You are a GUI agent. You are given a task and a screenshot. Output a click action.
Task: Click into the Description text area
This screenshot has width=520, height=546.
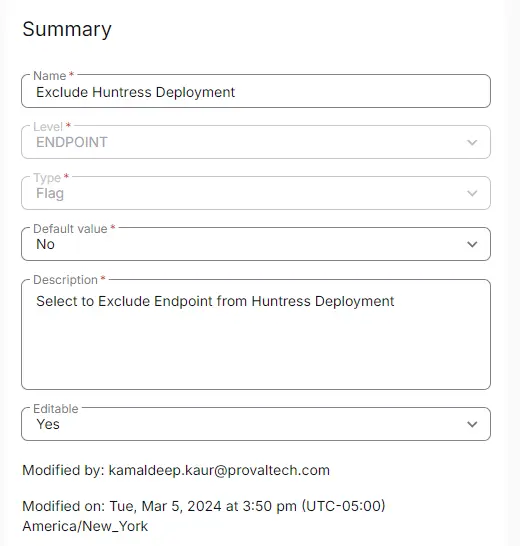pyautogui.click(x=256, y=334)
